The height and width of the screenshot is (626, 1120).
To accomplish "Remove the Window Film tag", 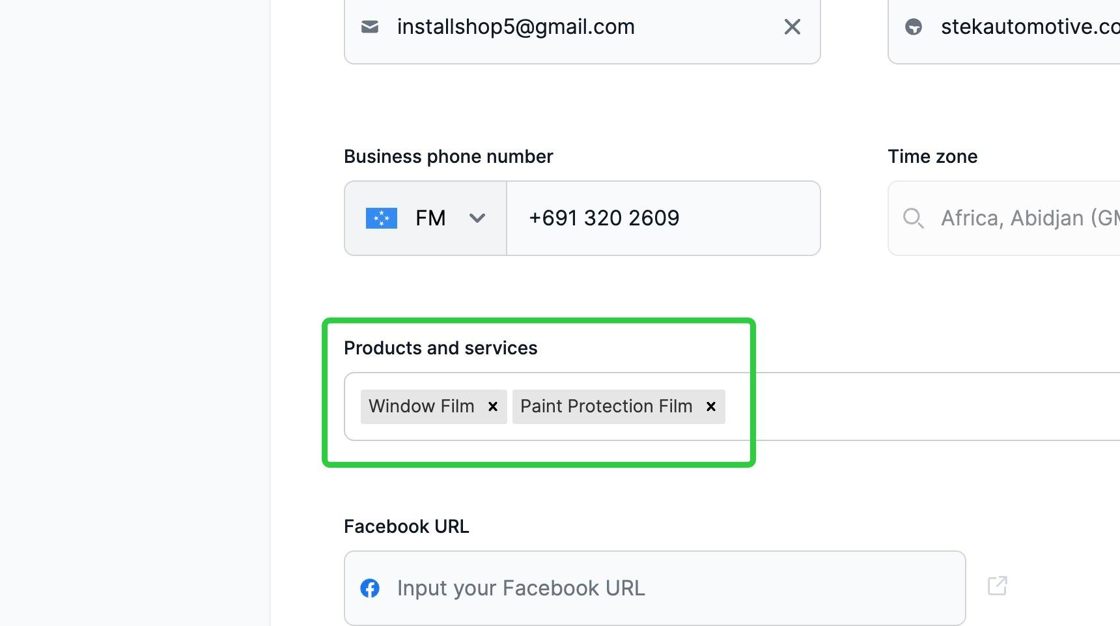I will click(x=493, y=407).
